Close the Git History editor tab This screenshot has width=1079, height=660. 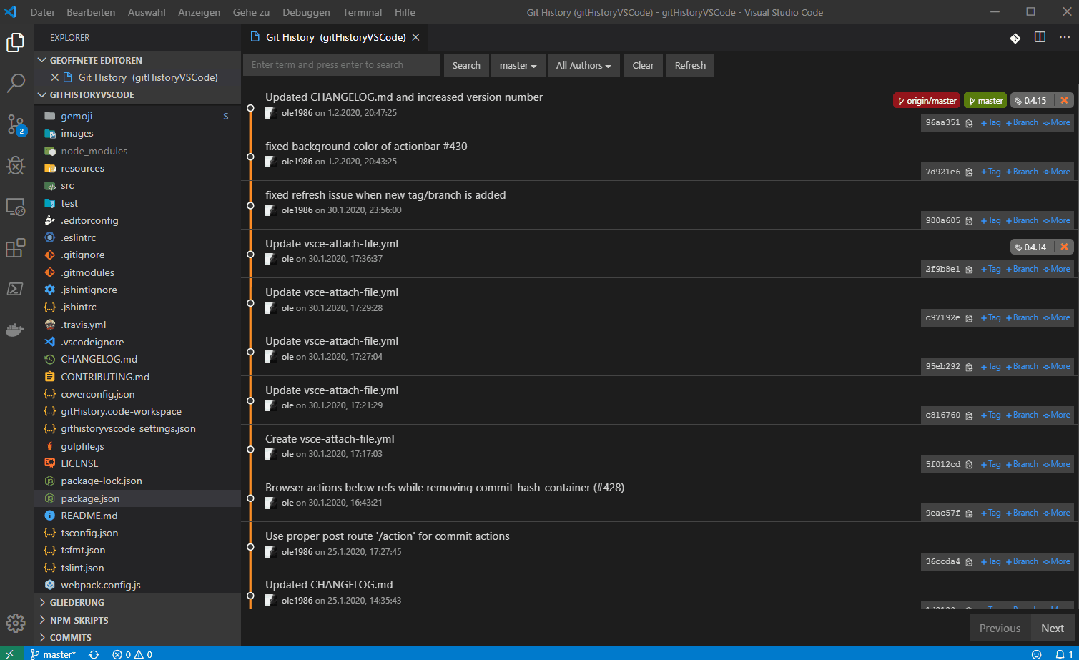[416, 37]
